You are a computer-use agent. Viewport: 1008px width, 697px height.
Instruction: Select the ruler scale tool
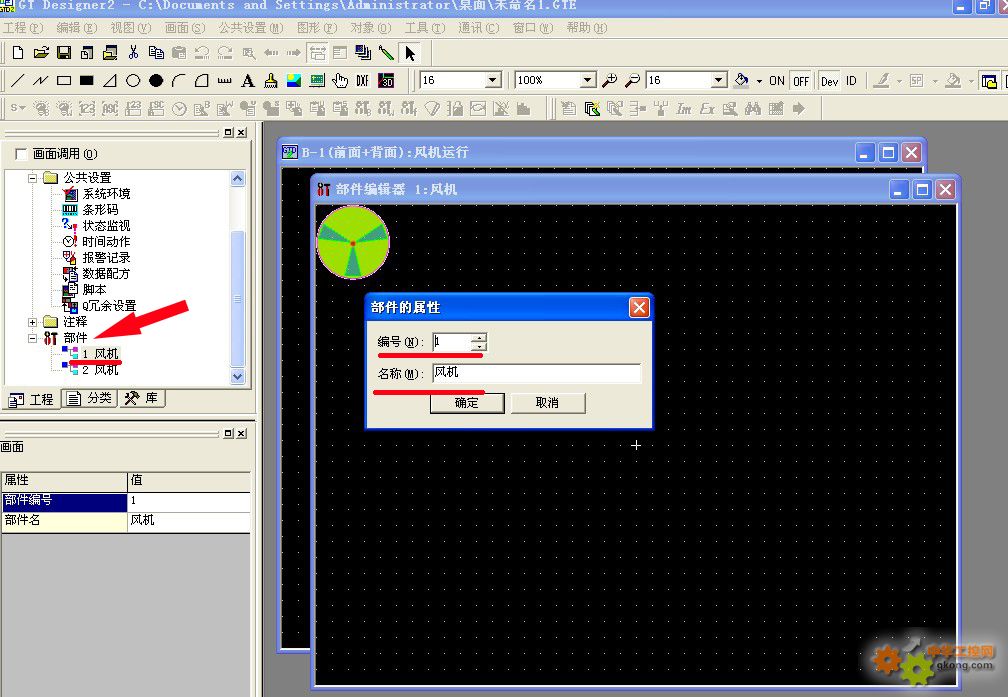(224, 81)
